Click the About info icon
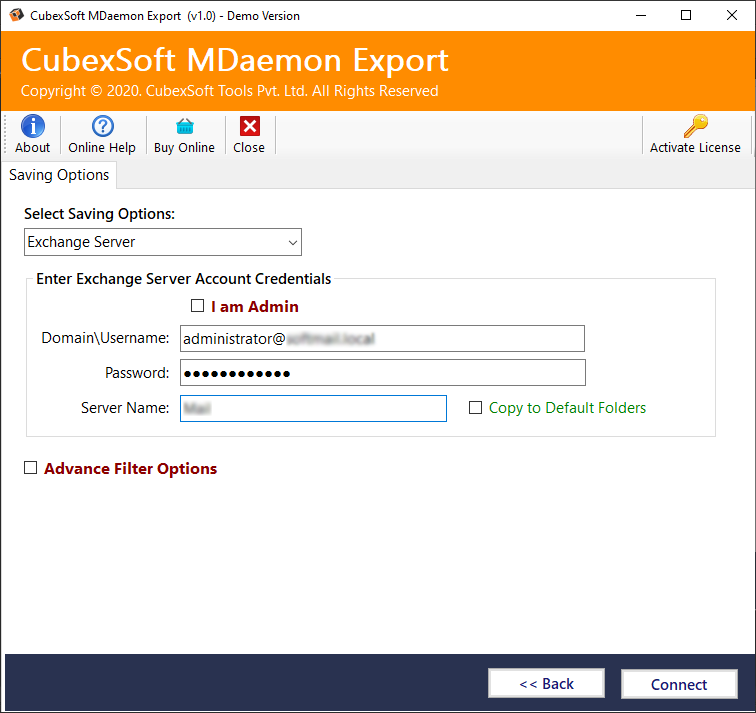This screenshot has width=756, height=713. pos(32,126)
